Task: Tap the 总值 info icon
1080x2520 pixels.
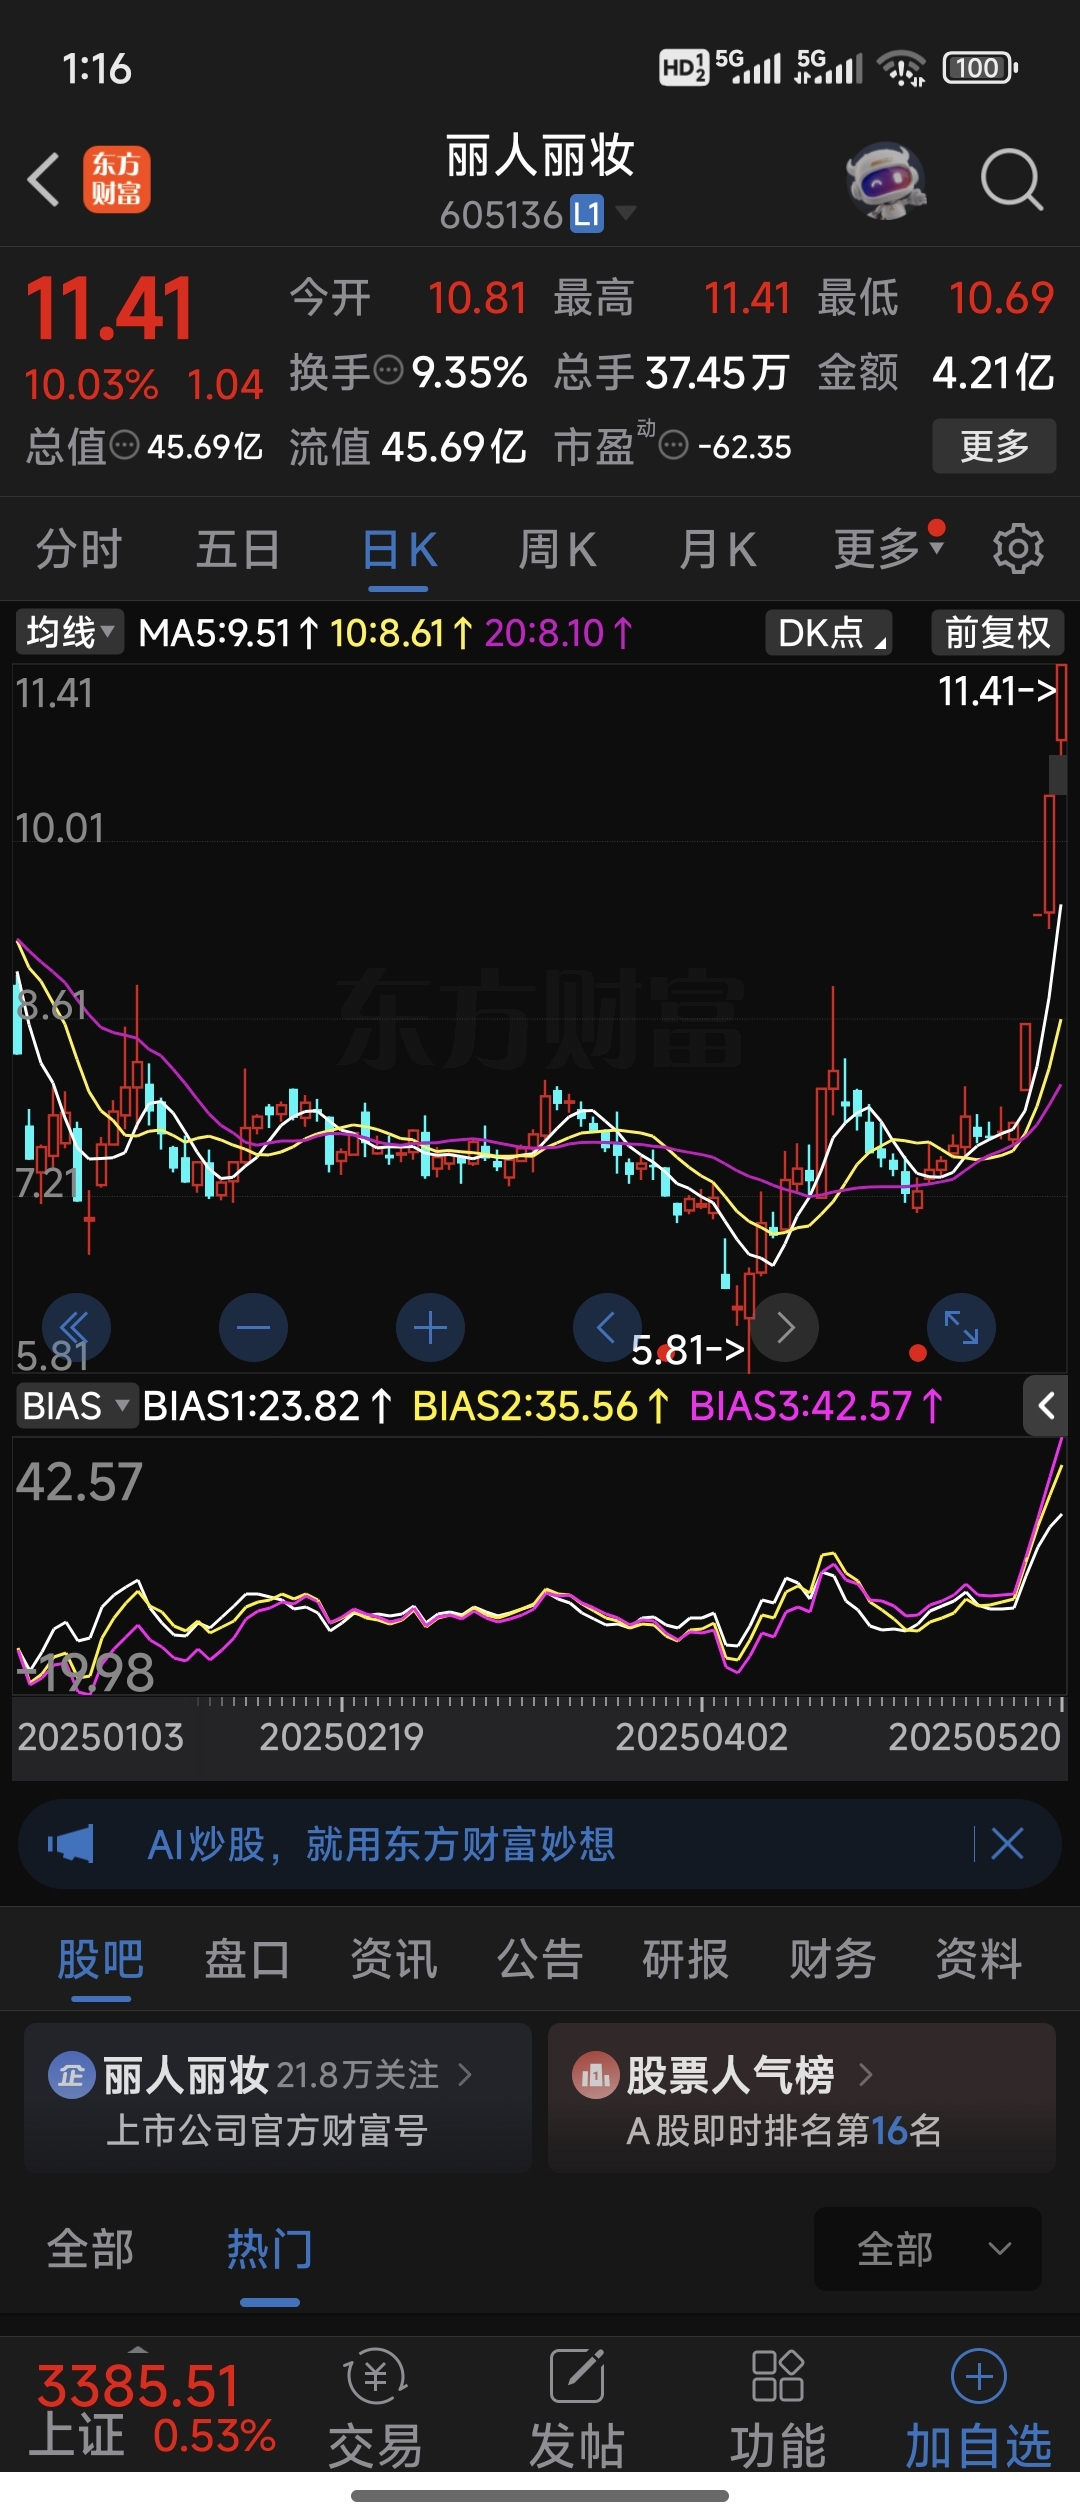Action: pyautogui.click(x=124, y=445)
